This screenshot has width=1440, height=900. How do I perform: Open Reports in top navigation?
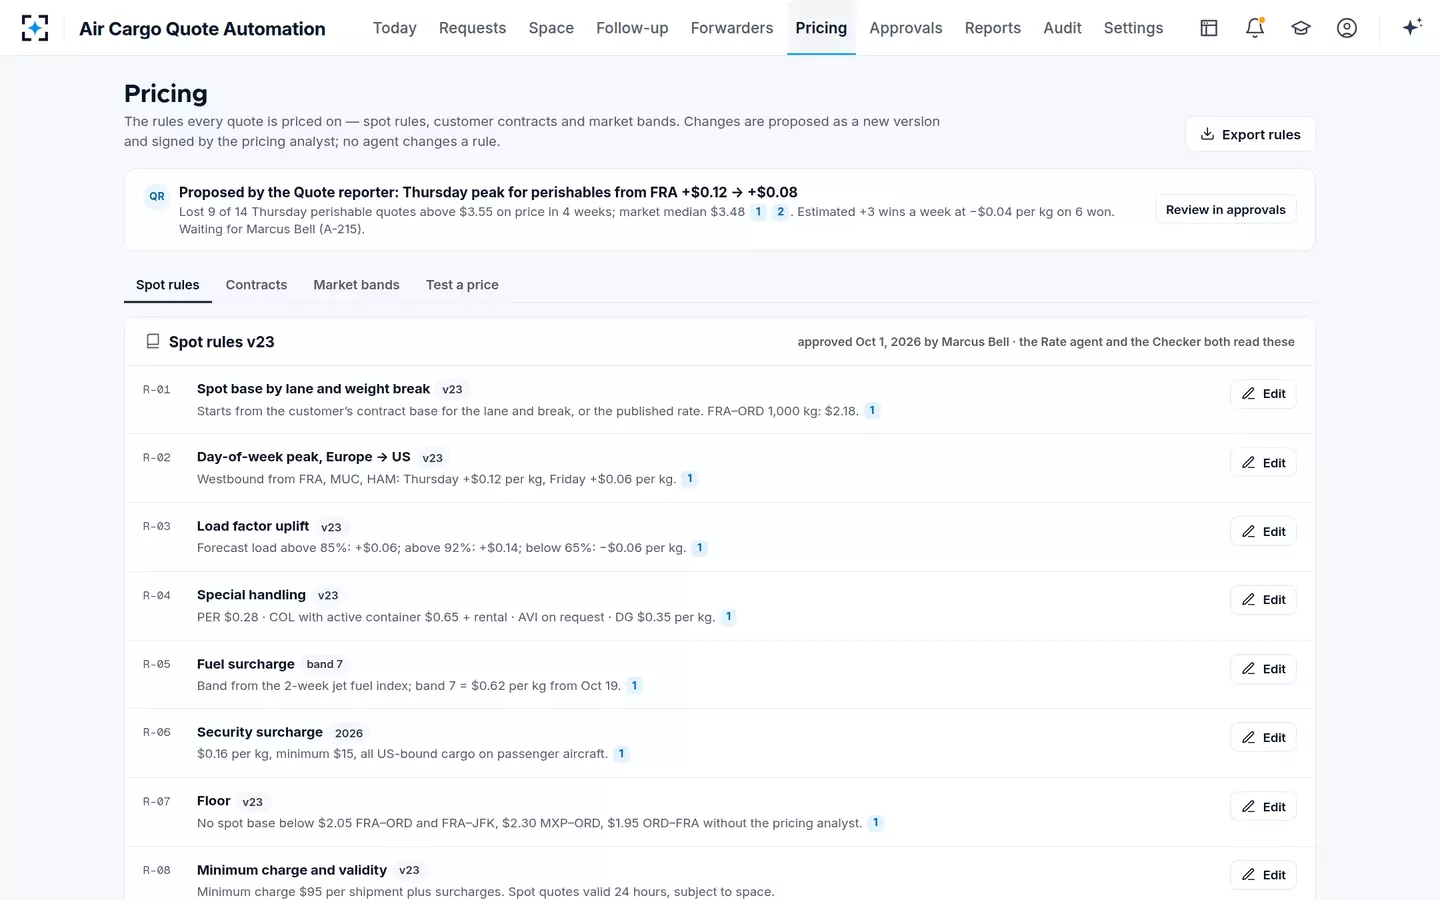click(x=993, y=28)
